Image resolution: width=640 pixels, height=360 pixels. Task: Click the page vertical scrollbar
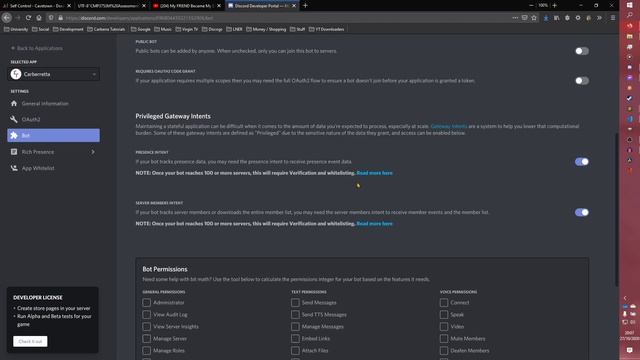(x=616, y=210)
